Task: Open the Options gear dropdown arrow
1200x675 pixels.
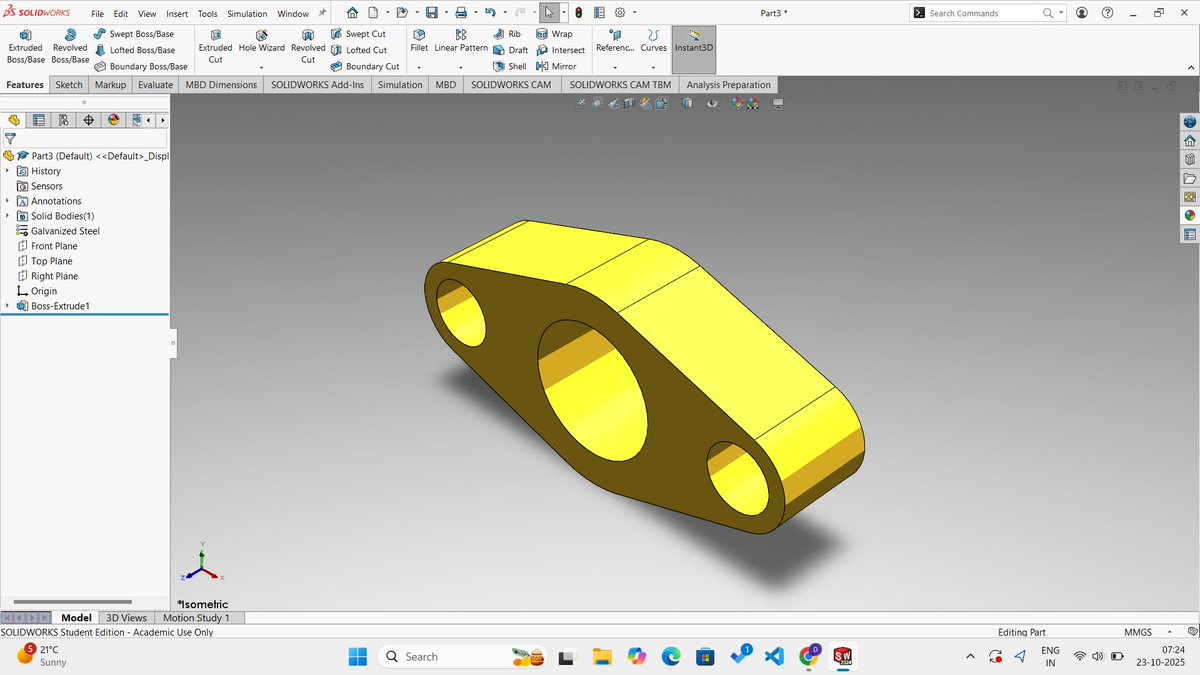Action: [x=635, y=13]
